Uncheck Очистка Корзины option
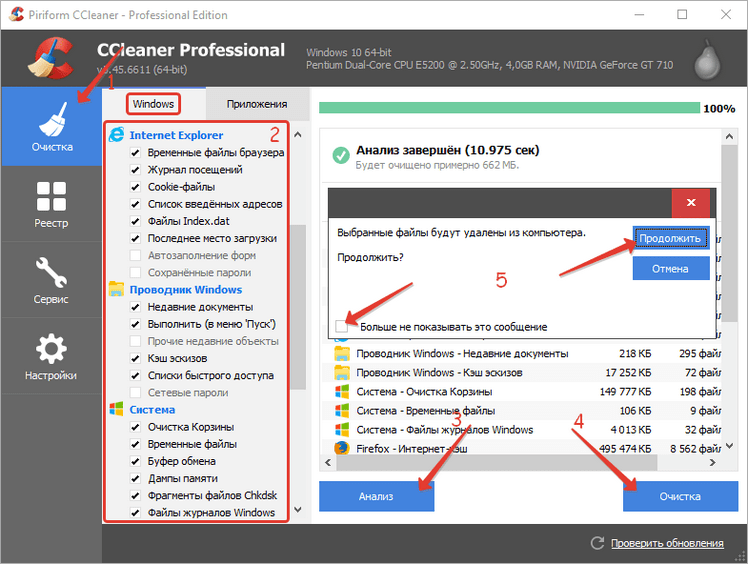The width and height of the screenshot is (748, 564). click(135, 427)
